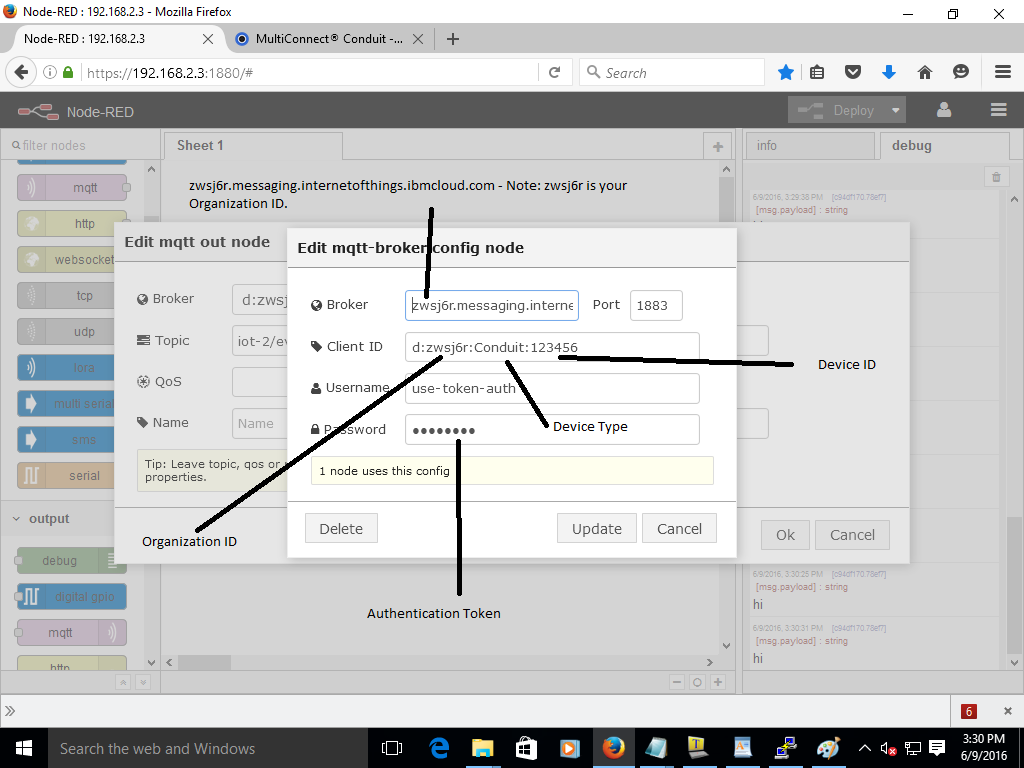Viewport: 1024px width, 768px height.
Task: Click the add sheet plus button
Action: point(717,146)
